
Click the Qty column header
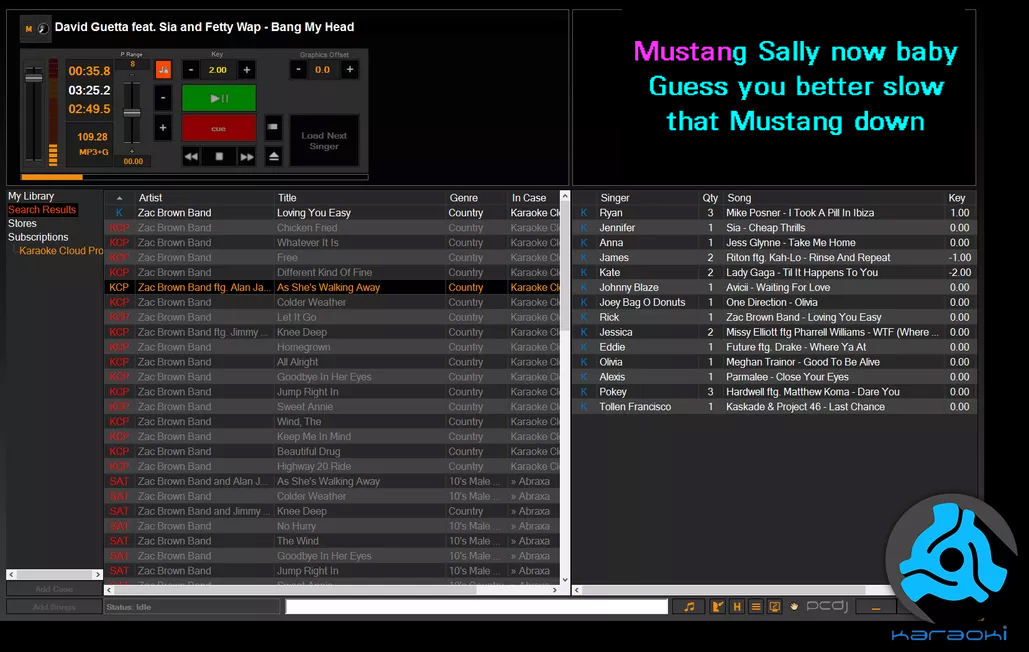(710, 197)
